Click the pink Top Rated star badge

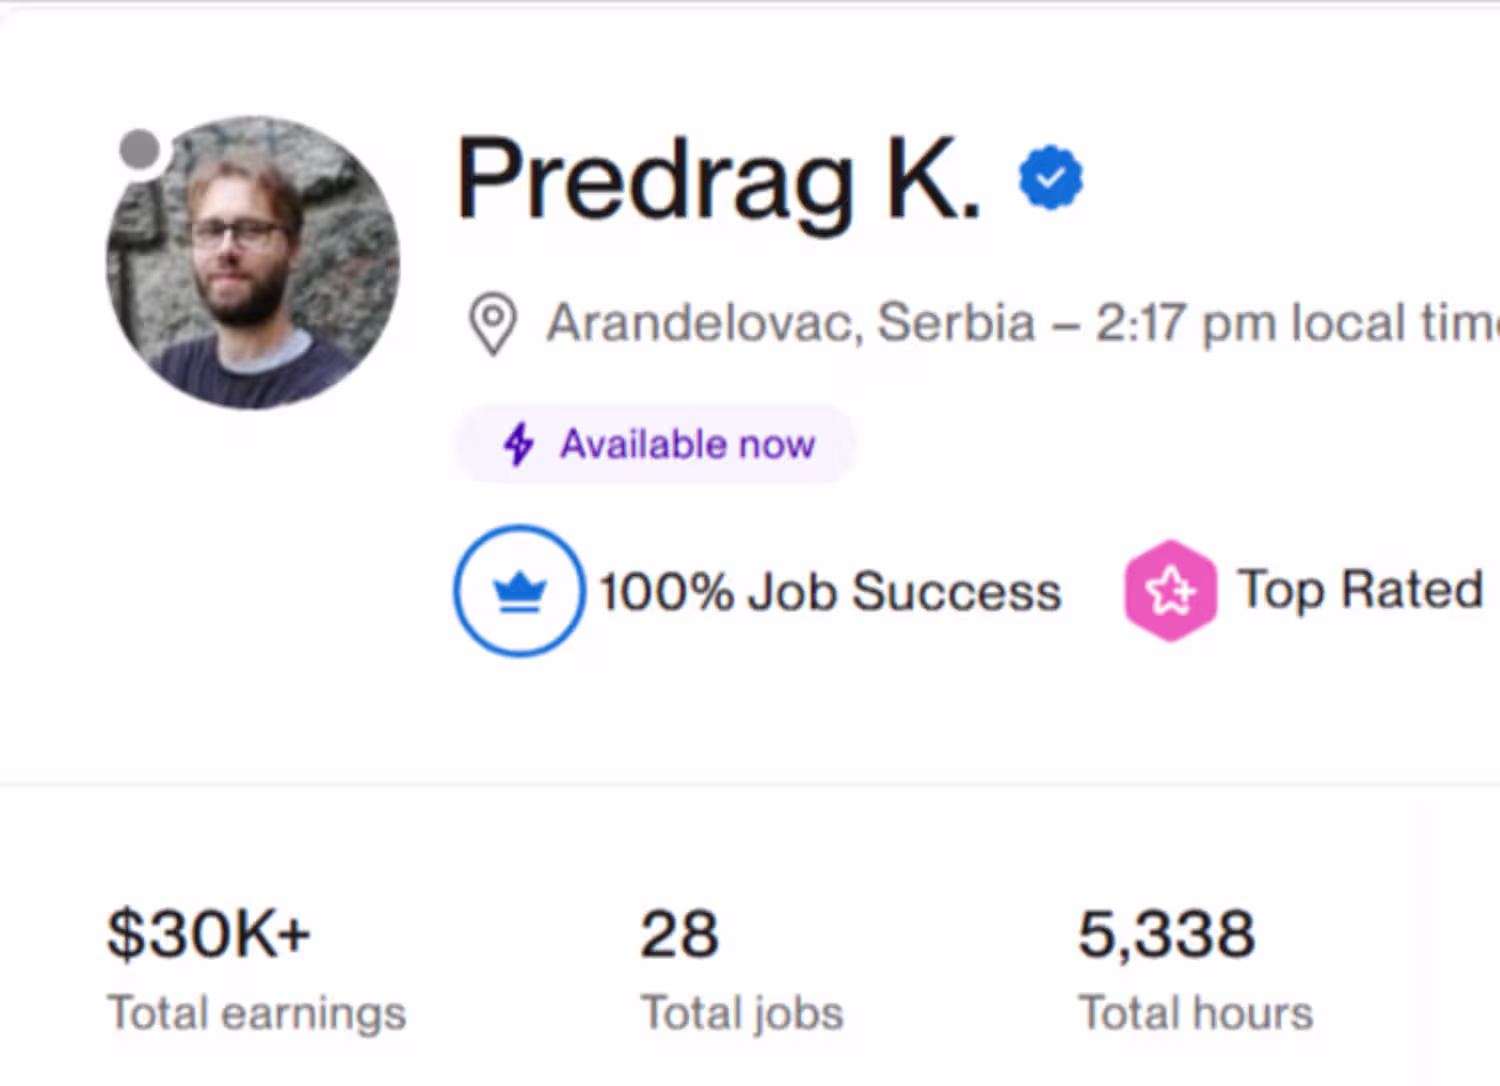coord(1170,591)
